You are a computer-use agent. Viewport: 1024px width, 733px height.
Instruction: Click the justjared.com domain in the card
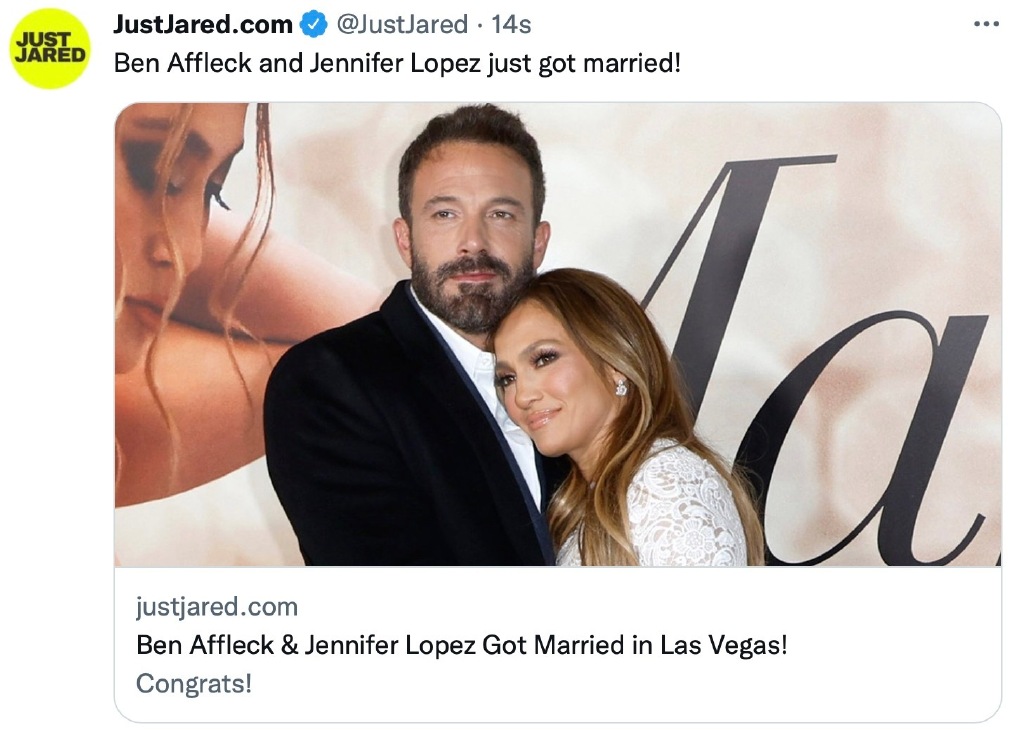pos(217,606)
